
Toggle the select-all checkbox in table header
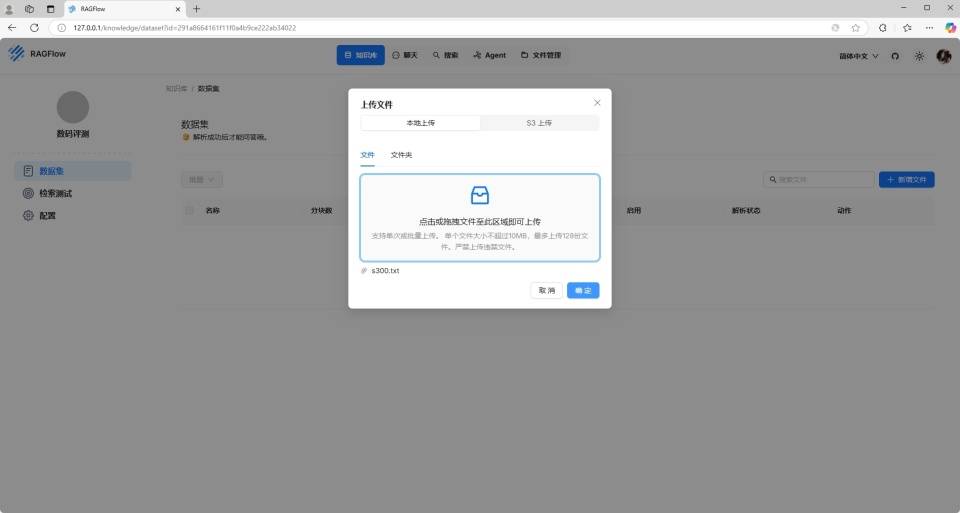(189, 211)
